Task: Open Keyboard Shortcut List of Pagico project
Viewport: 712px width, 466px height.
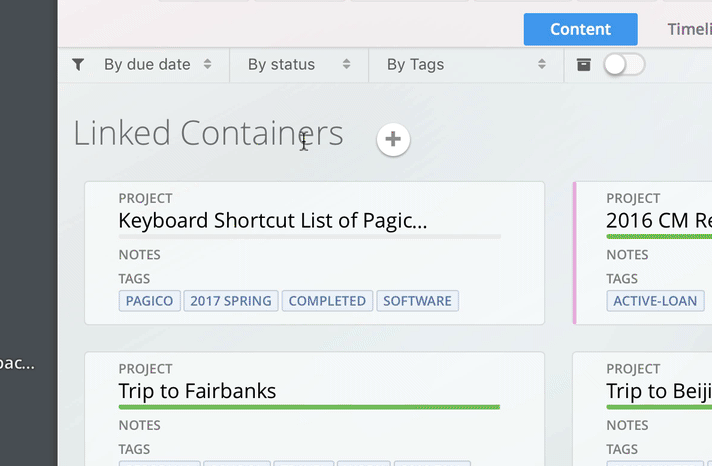Action: 272,221
